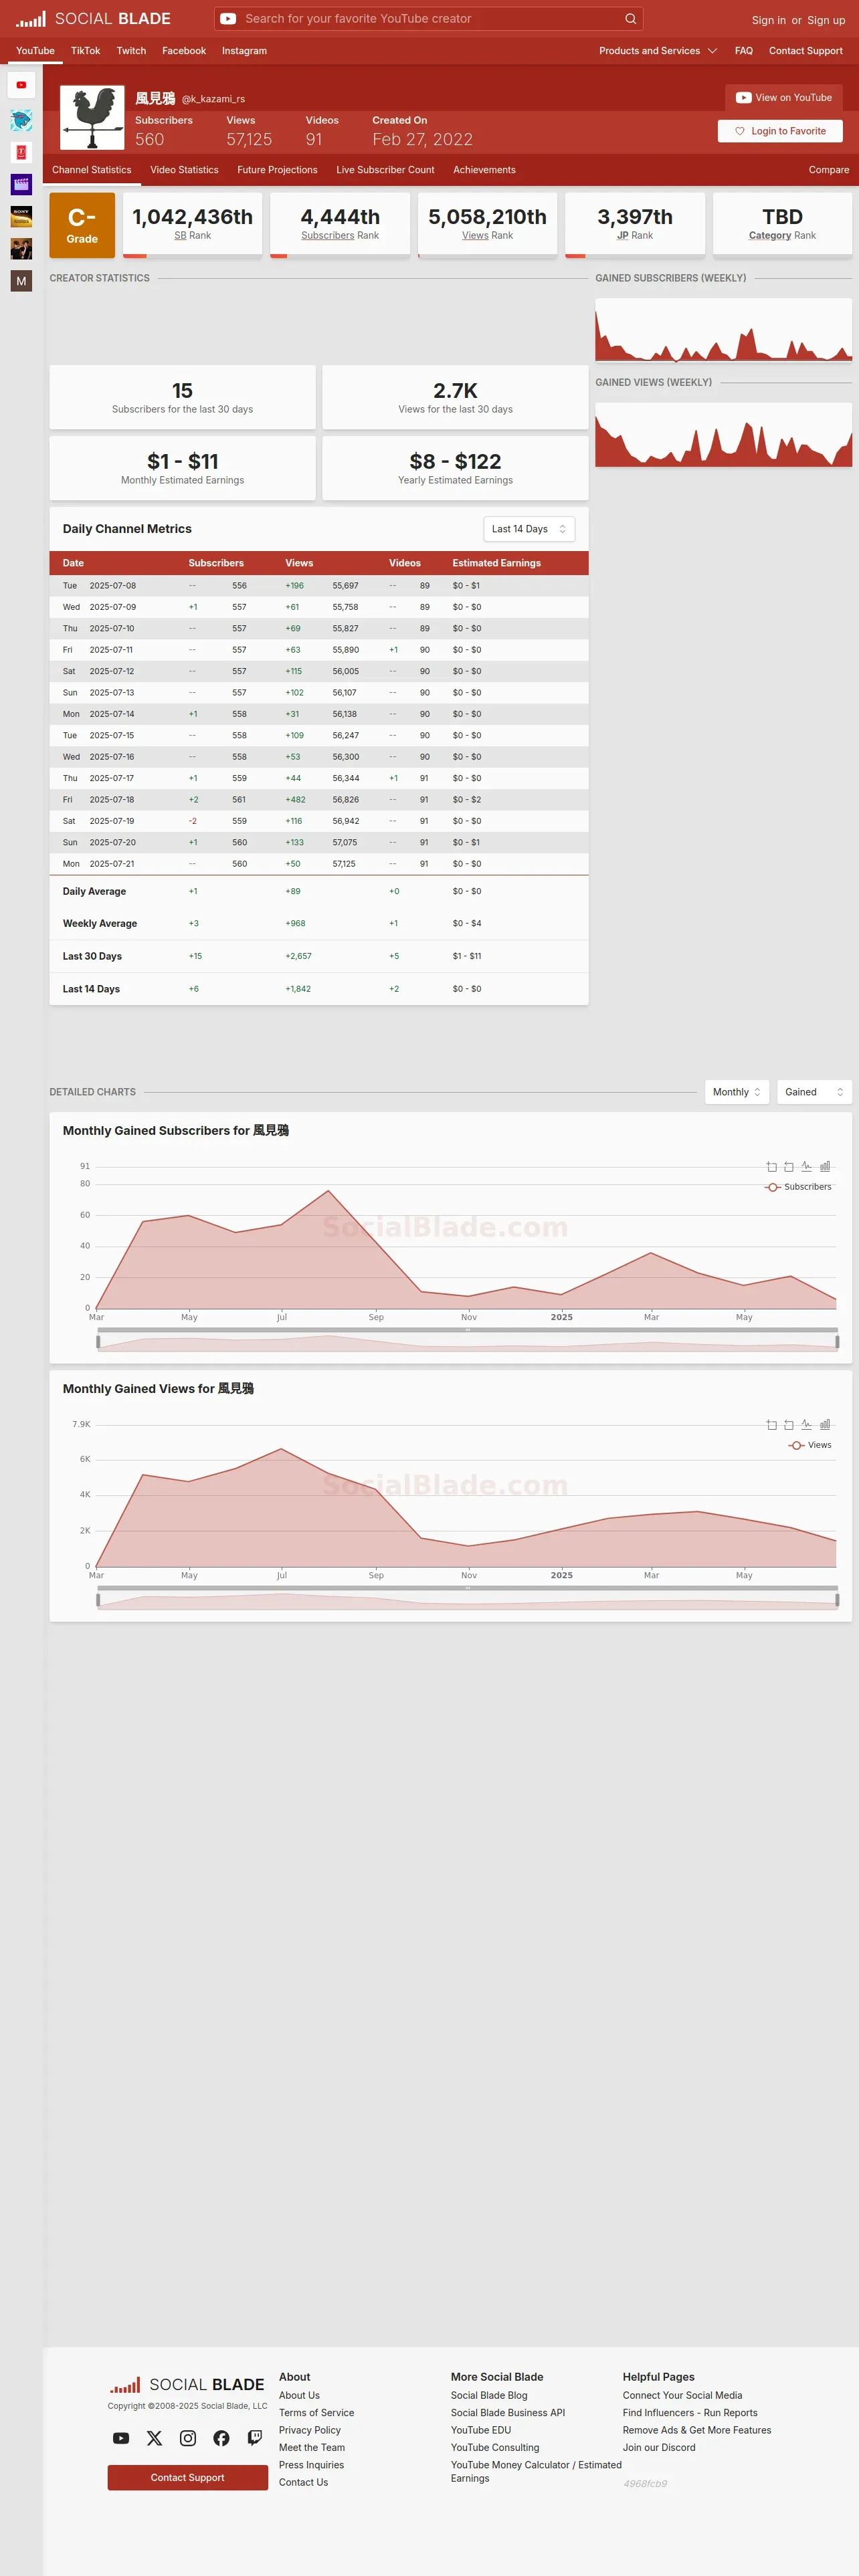
Task: Switch subscribers chart to bar view
Action: (x=825, y=1167)
